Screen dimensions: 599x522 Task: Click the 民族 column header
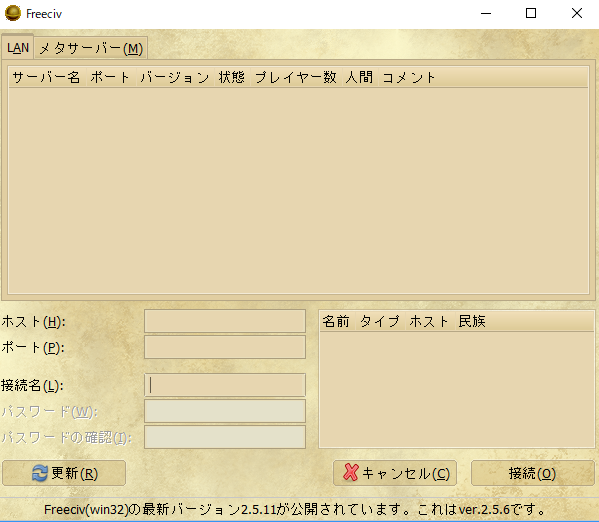pos(524,321)
